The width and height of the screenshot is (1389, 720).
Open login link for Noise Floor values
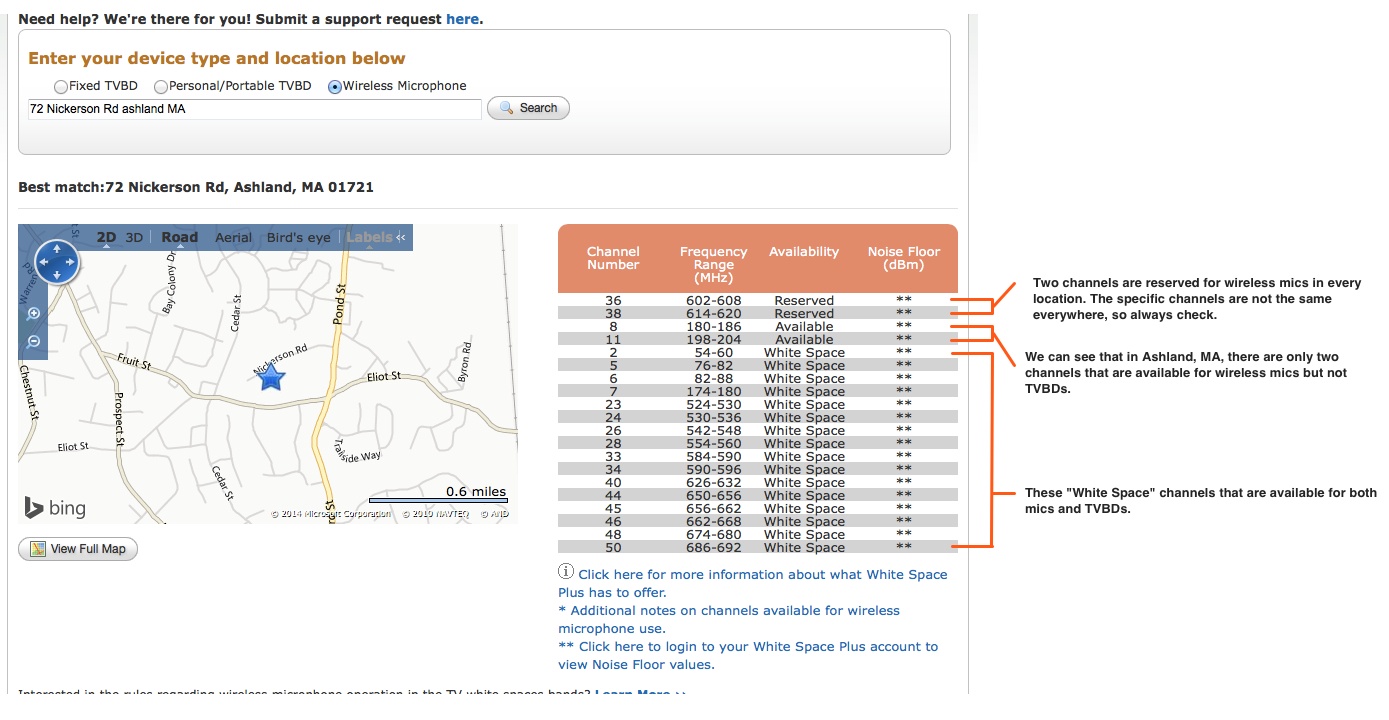point(748,655)
